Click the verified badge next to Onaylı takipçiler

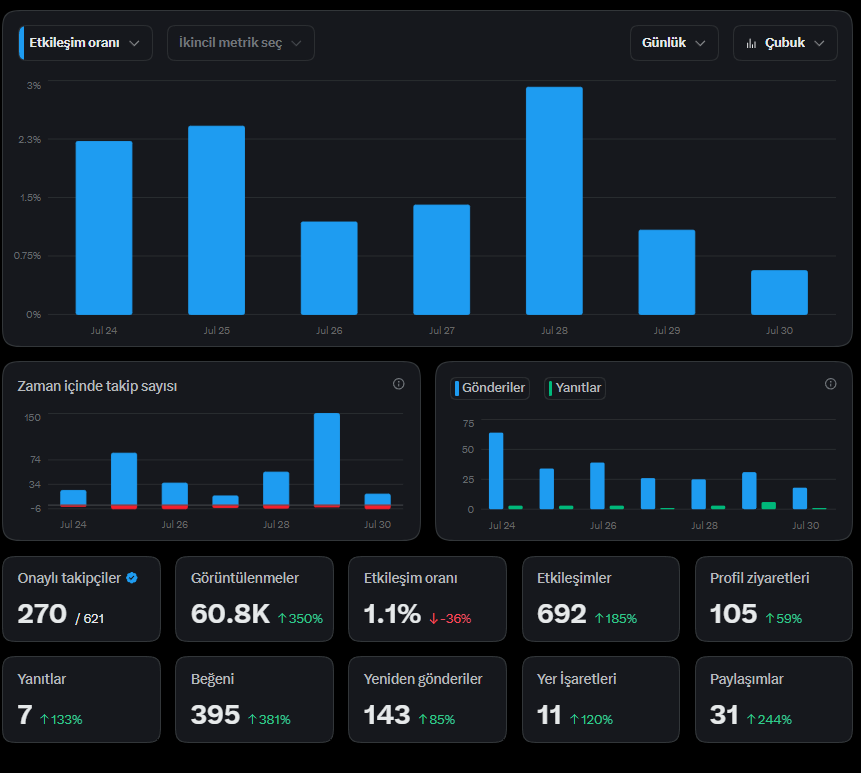pyautogui.click(x=132, y=578)
